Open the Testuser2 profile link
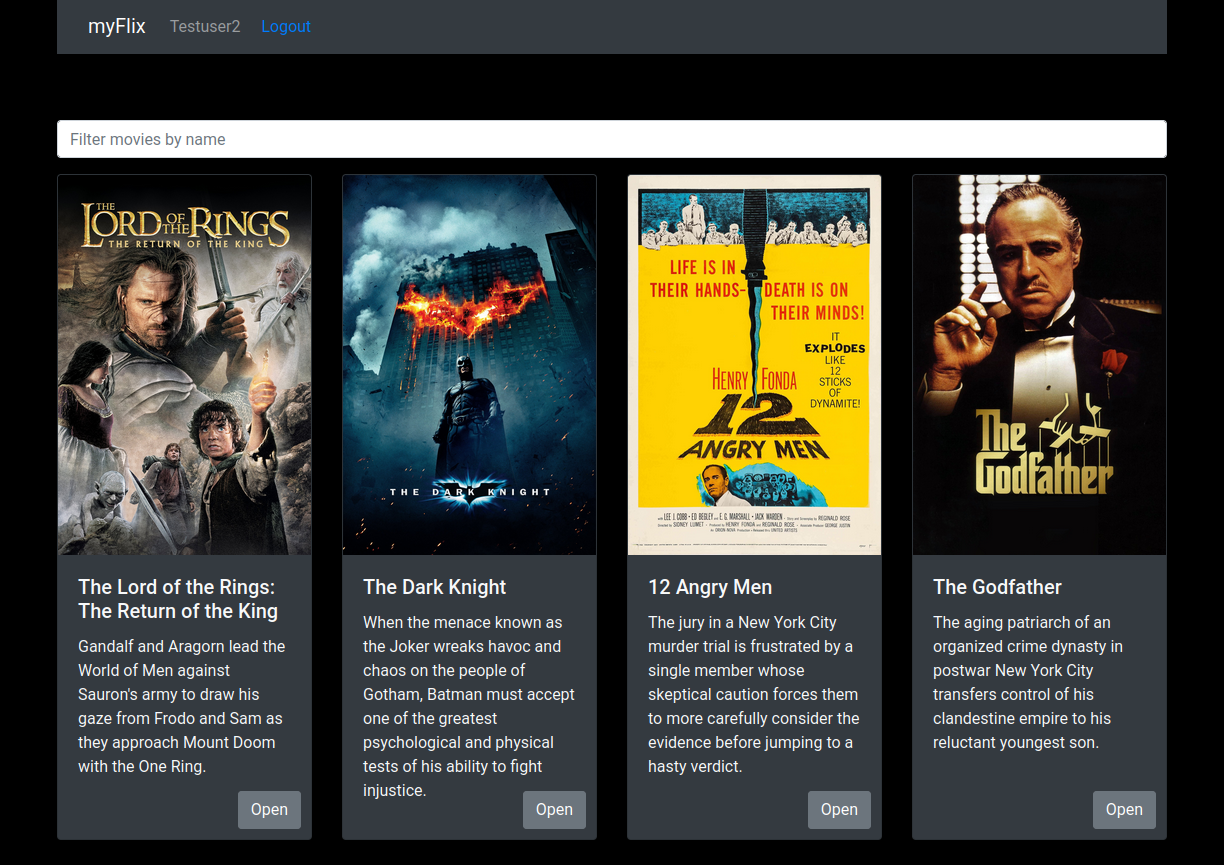Viewport: 1224px width, 865px height. click(x=205, y=27)
